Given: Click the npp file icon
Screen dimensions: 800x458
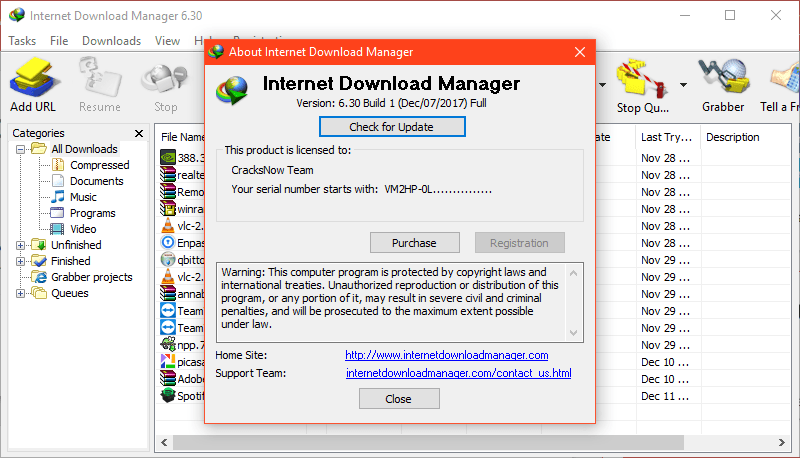Looking at the screenshot, I should (168, 344).
